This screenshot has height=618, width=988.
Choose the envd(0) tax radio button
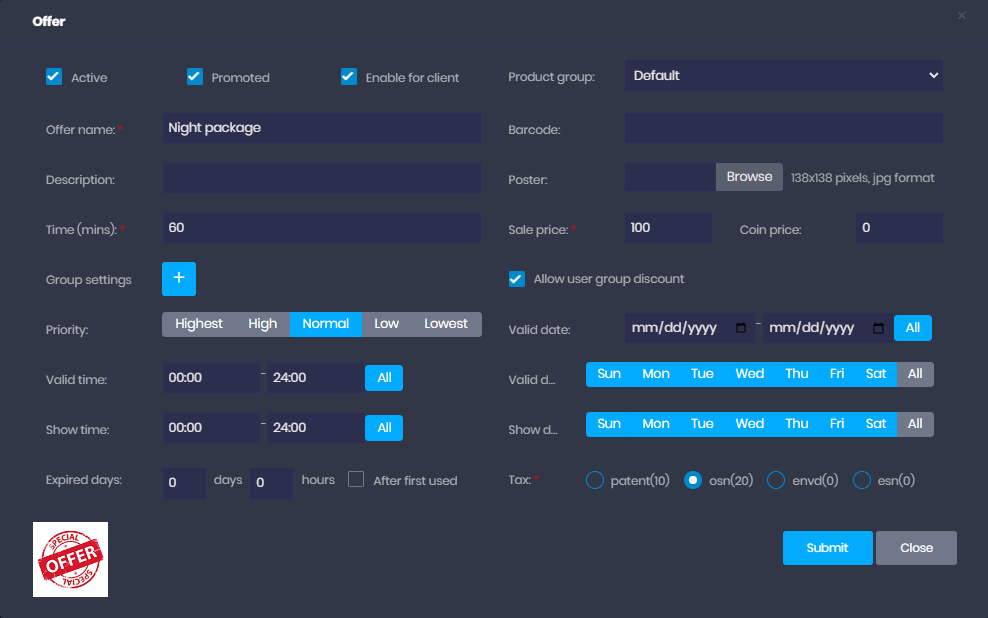775,480
